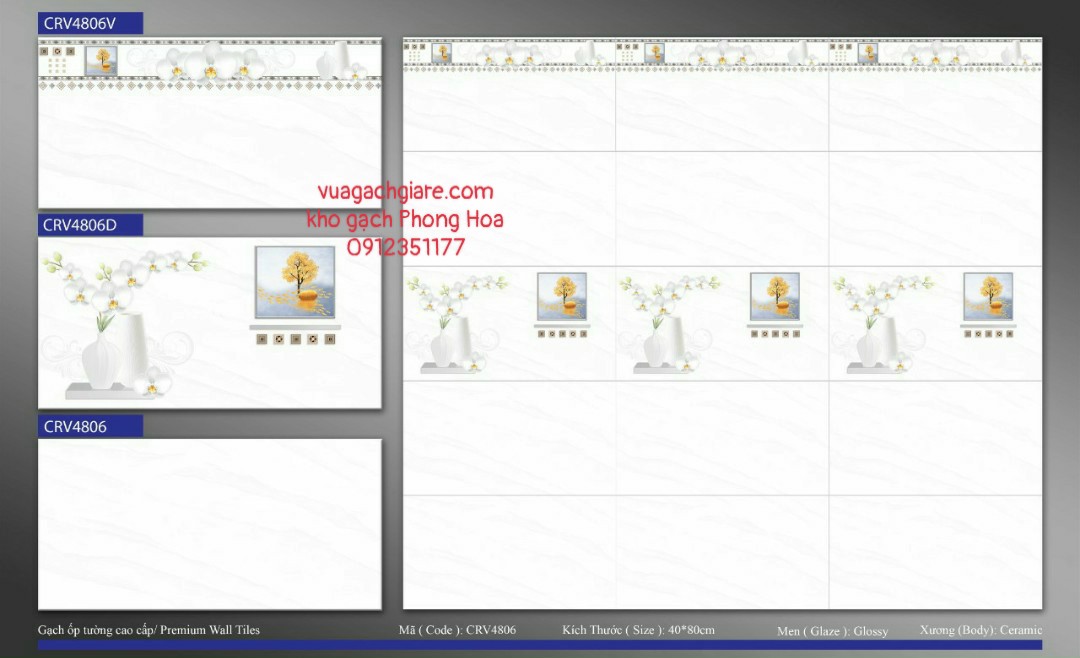Click the 'Mã ( Code ): CRV4806' footer text
This screenshot has width=1080, height=658.
(x=457, y=630)
